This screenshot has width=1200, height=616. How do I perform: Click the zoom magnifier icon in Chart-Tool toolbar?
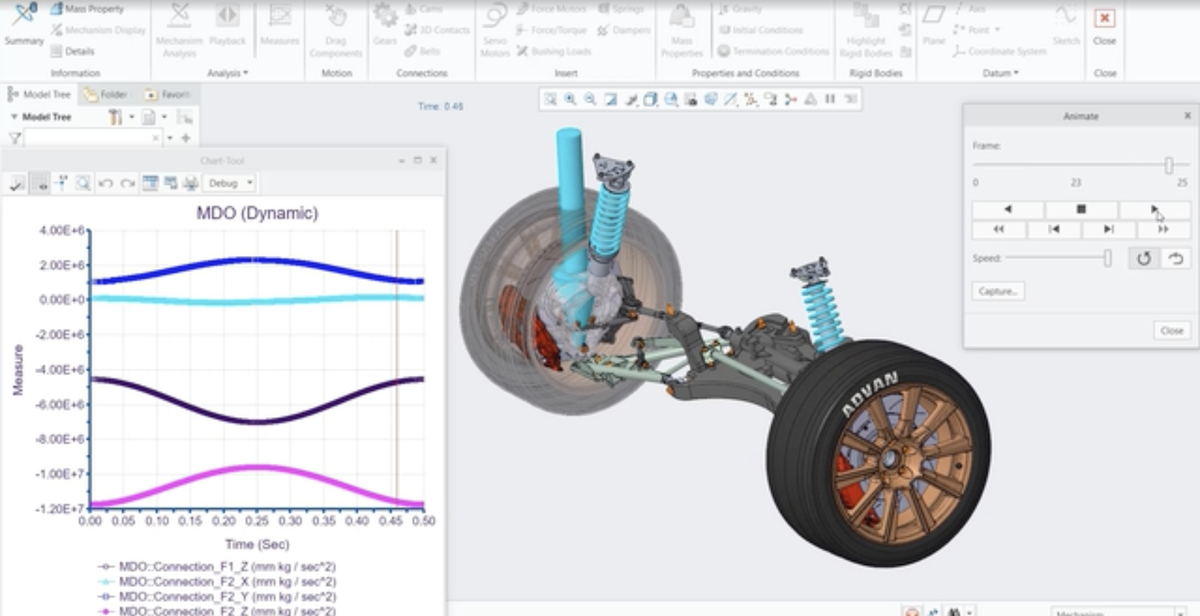pyautogui.click(x=83, y=183)
